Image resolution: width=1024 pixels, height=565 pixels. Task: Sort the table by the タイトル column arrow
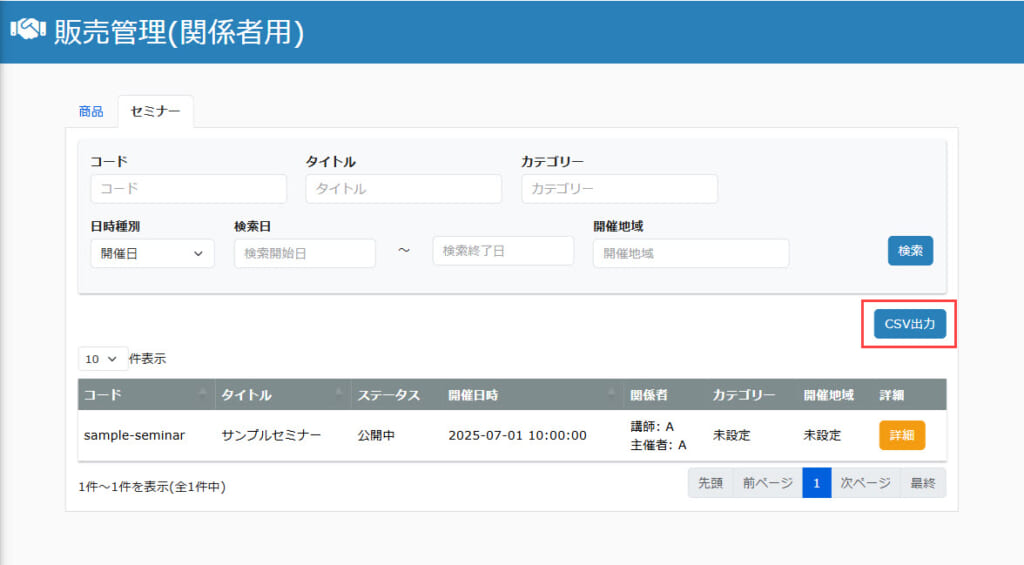tap(339, 393)
